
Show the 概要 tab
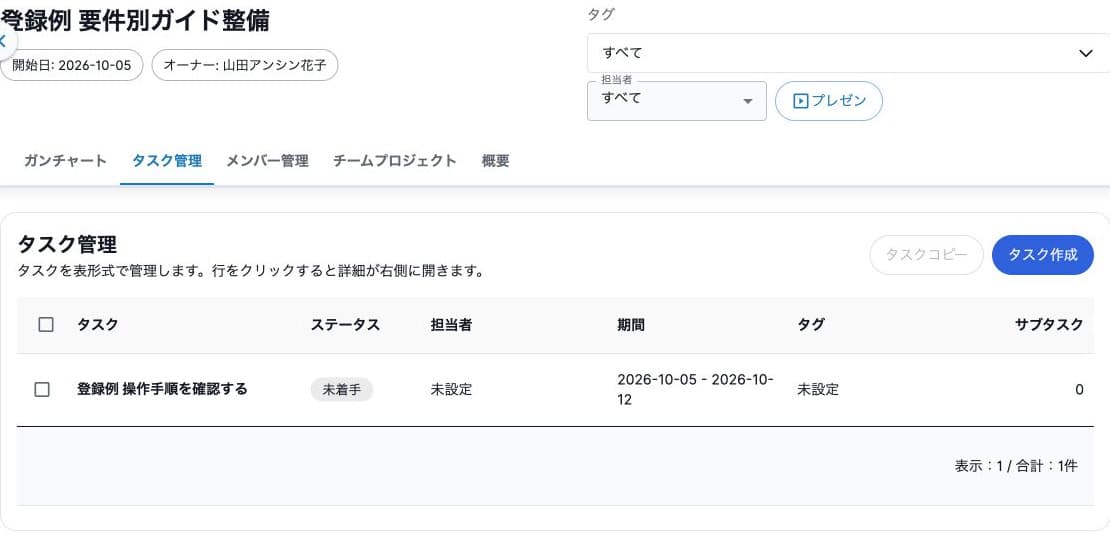point(496,161)
